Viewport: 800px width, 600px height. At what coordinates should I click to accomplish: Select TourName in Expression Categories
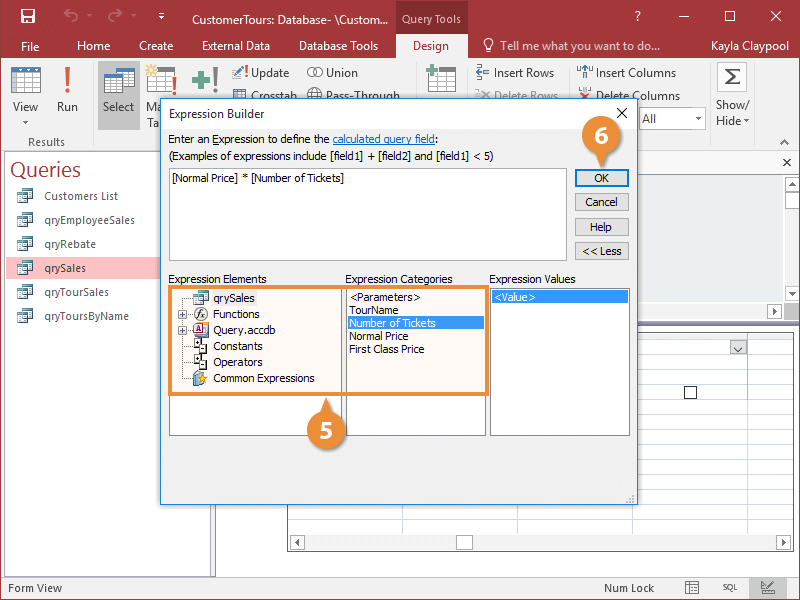(x=373, y=310)
